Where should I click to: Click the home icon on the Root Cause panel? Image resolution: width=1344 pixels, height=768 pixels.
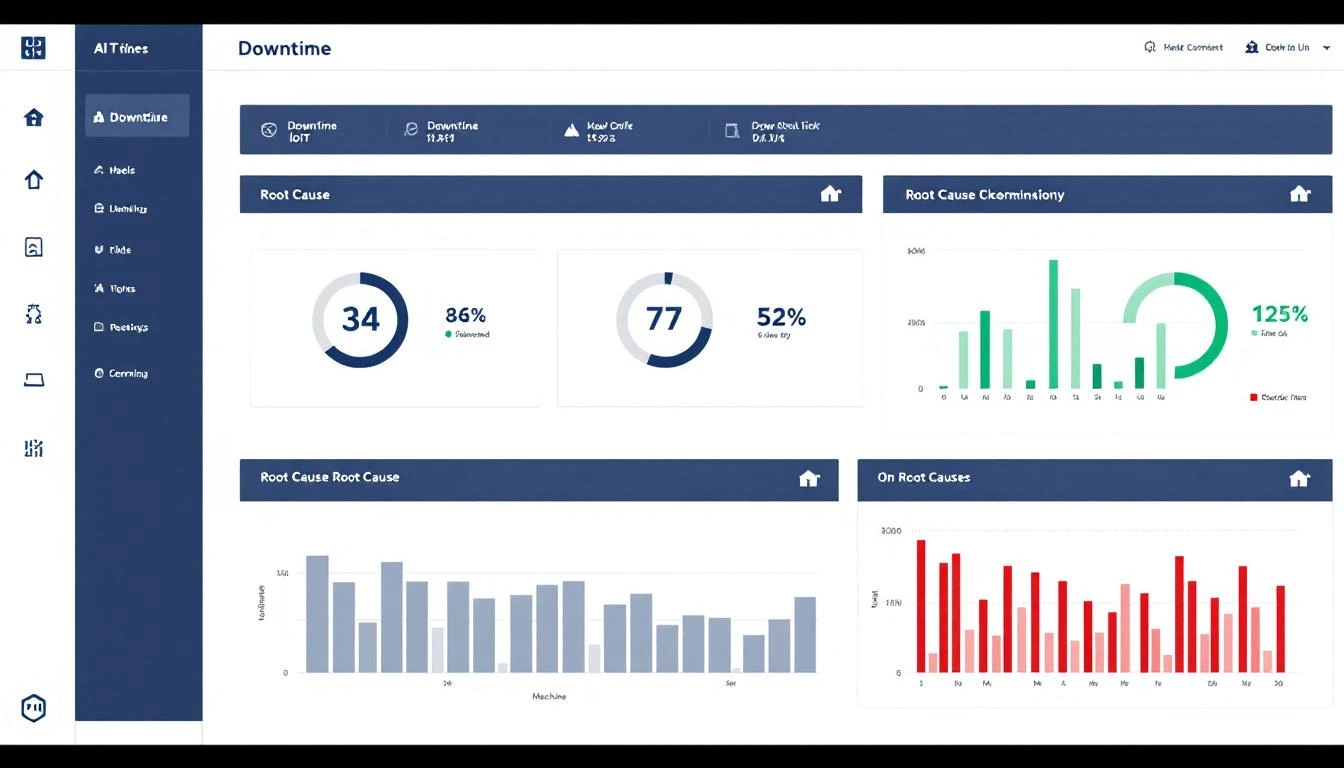830,194
